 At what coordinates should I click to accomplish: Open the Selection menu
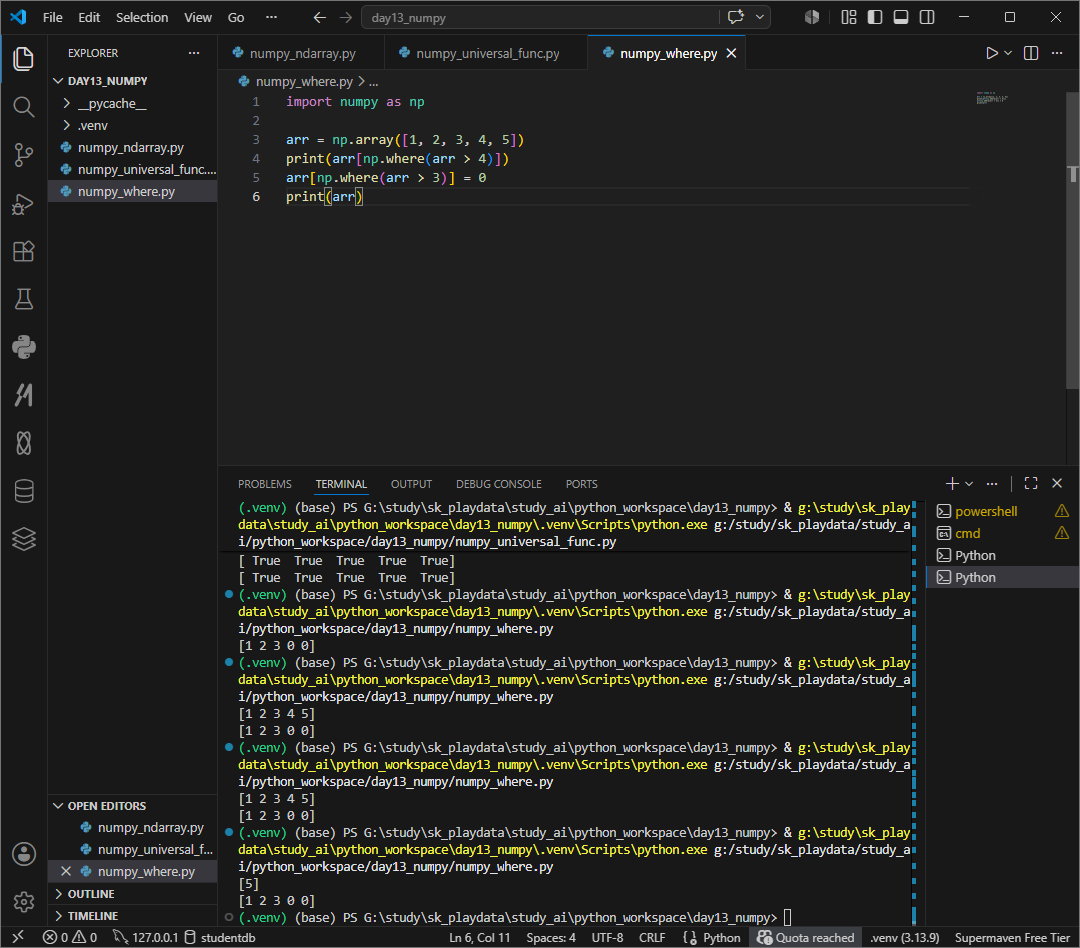click(x=142, y=17)
